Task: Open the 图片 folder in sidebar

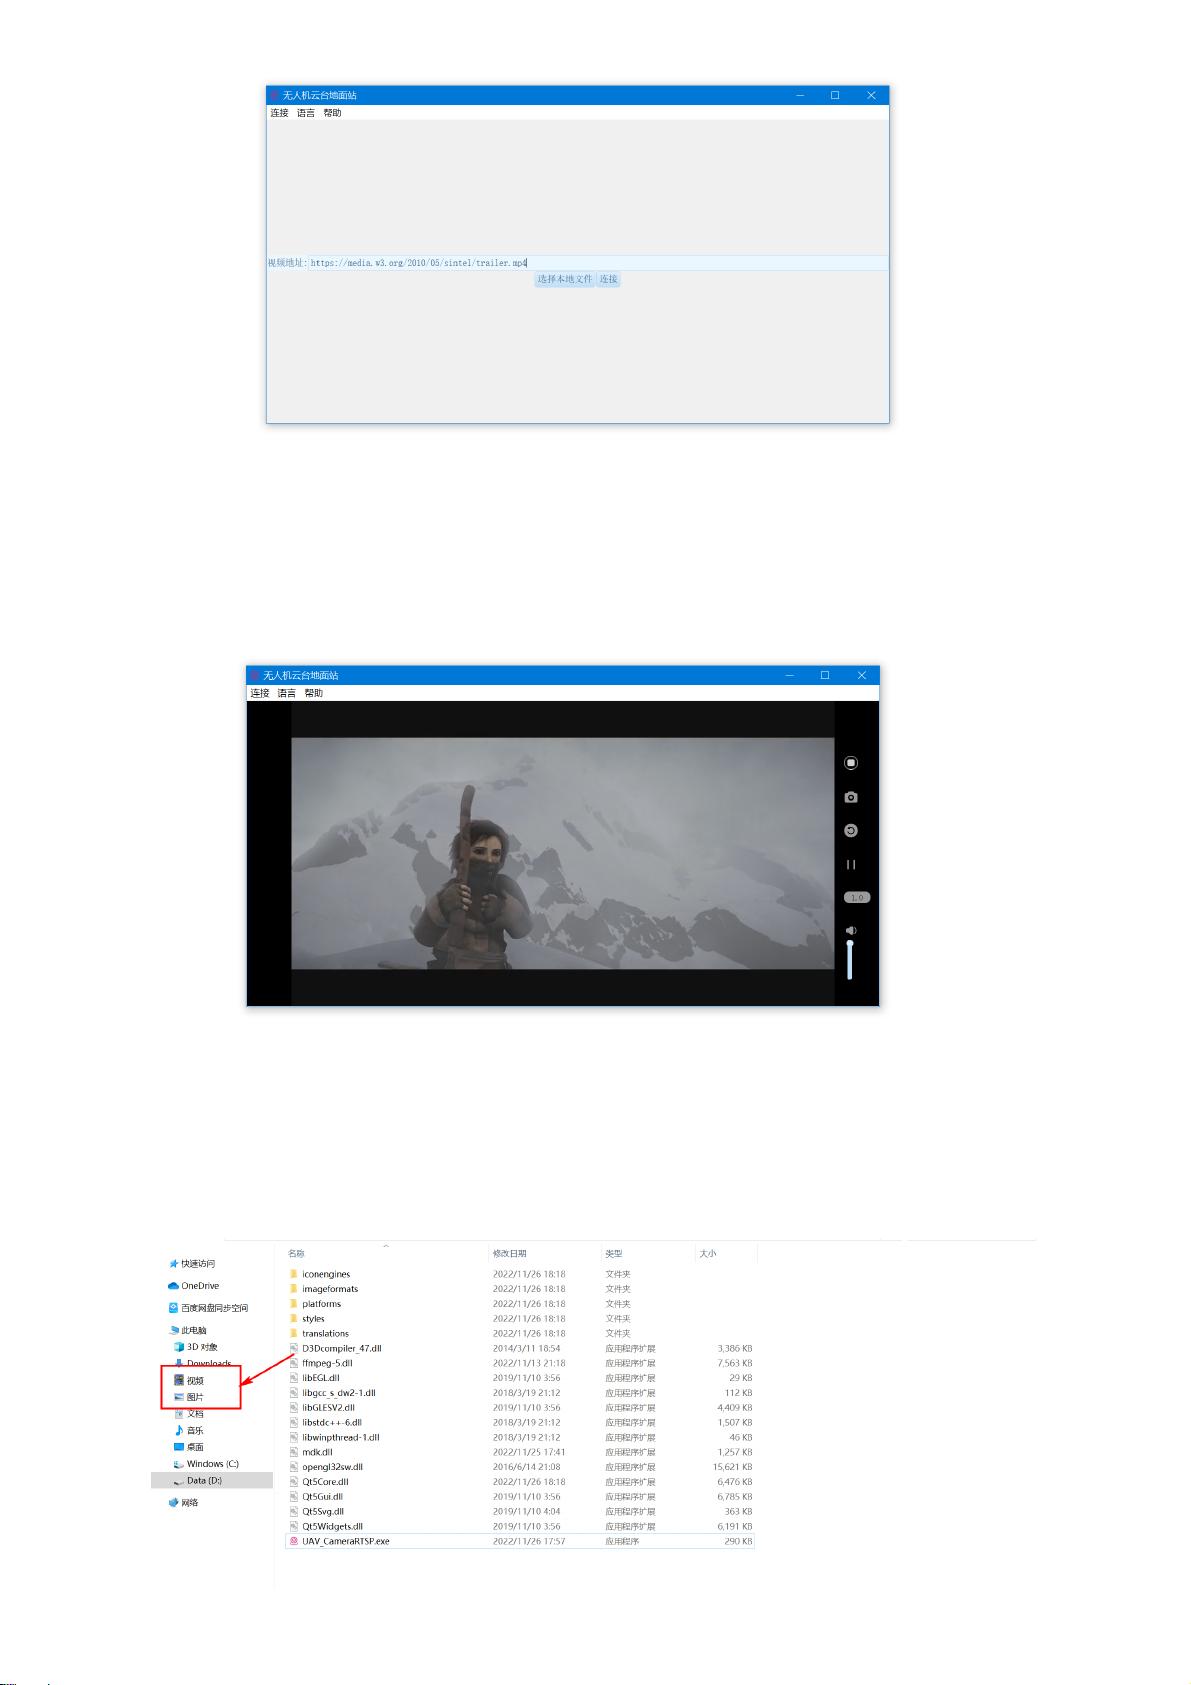Action: [194, 1397]
